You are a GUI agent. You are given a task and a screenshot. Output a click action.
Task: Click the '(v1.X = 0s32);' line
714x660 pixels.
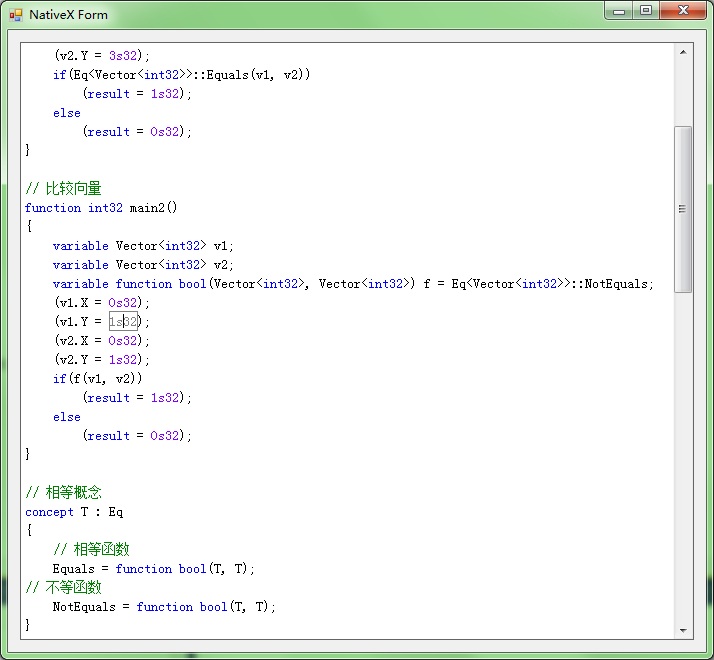(102, 302)
